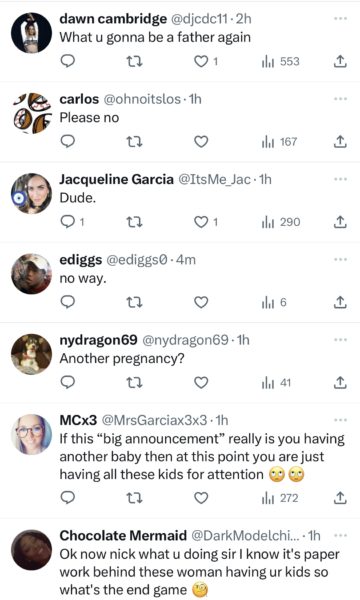Image resolution: width=360 pixels, height=600 pixels.
Task: View analytics on nydragon69's tweet
Action: coord(276,383)
